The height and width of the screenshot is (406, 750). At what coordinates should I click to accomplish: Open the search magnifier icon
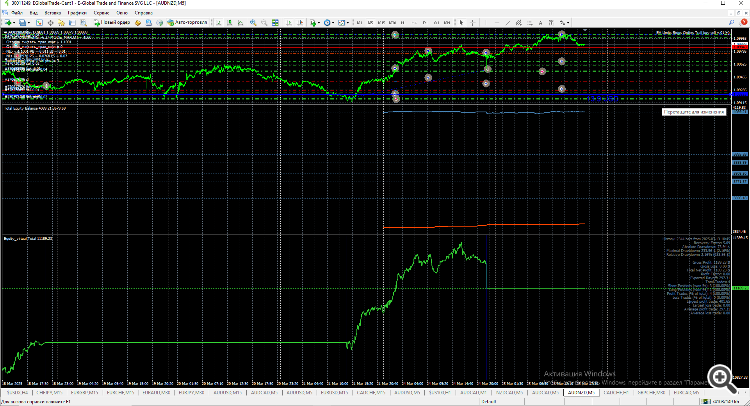[731, 22]
